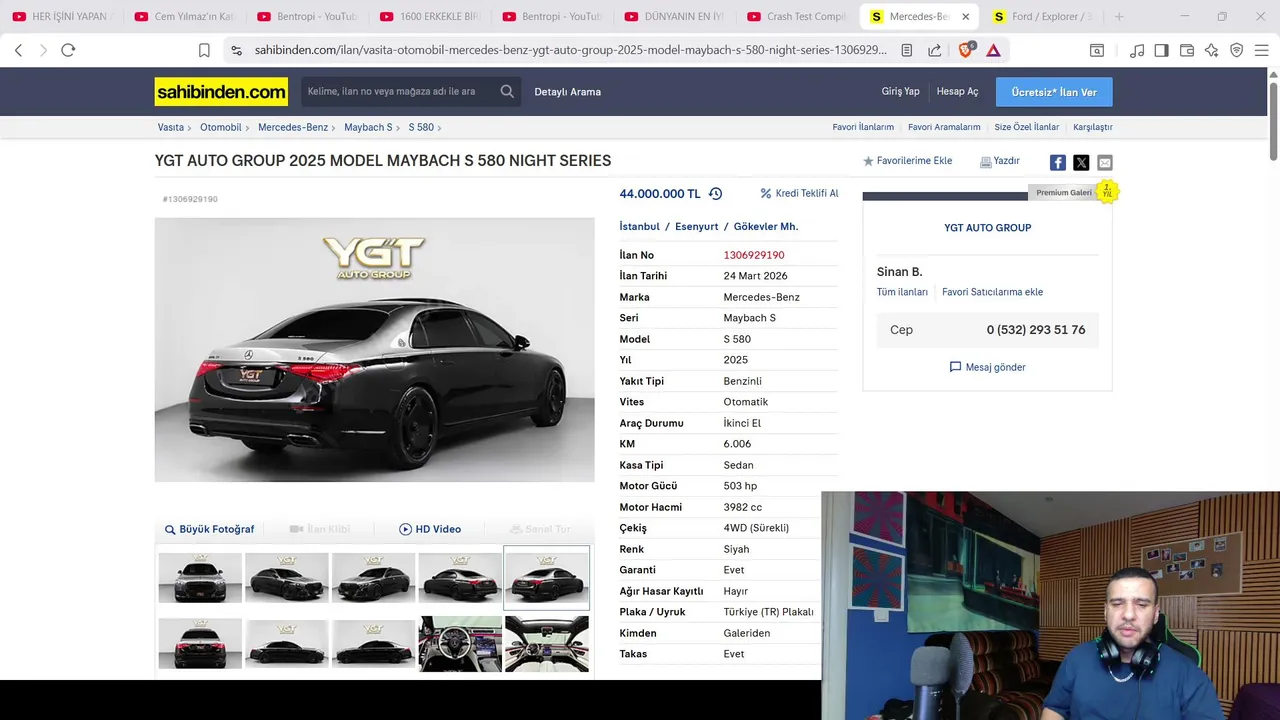
Task: Click Hesap Aç to register
Action: 957,91
